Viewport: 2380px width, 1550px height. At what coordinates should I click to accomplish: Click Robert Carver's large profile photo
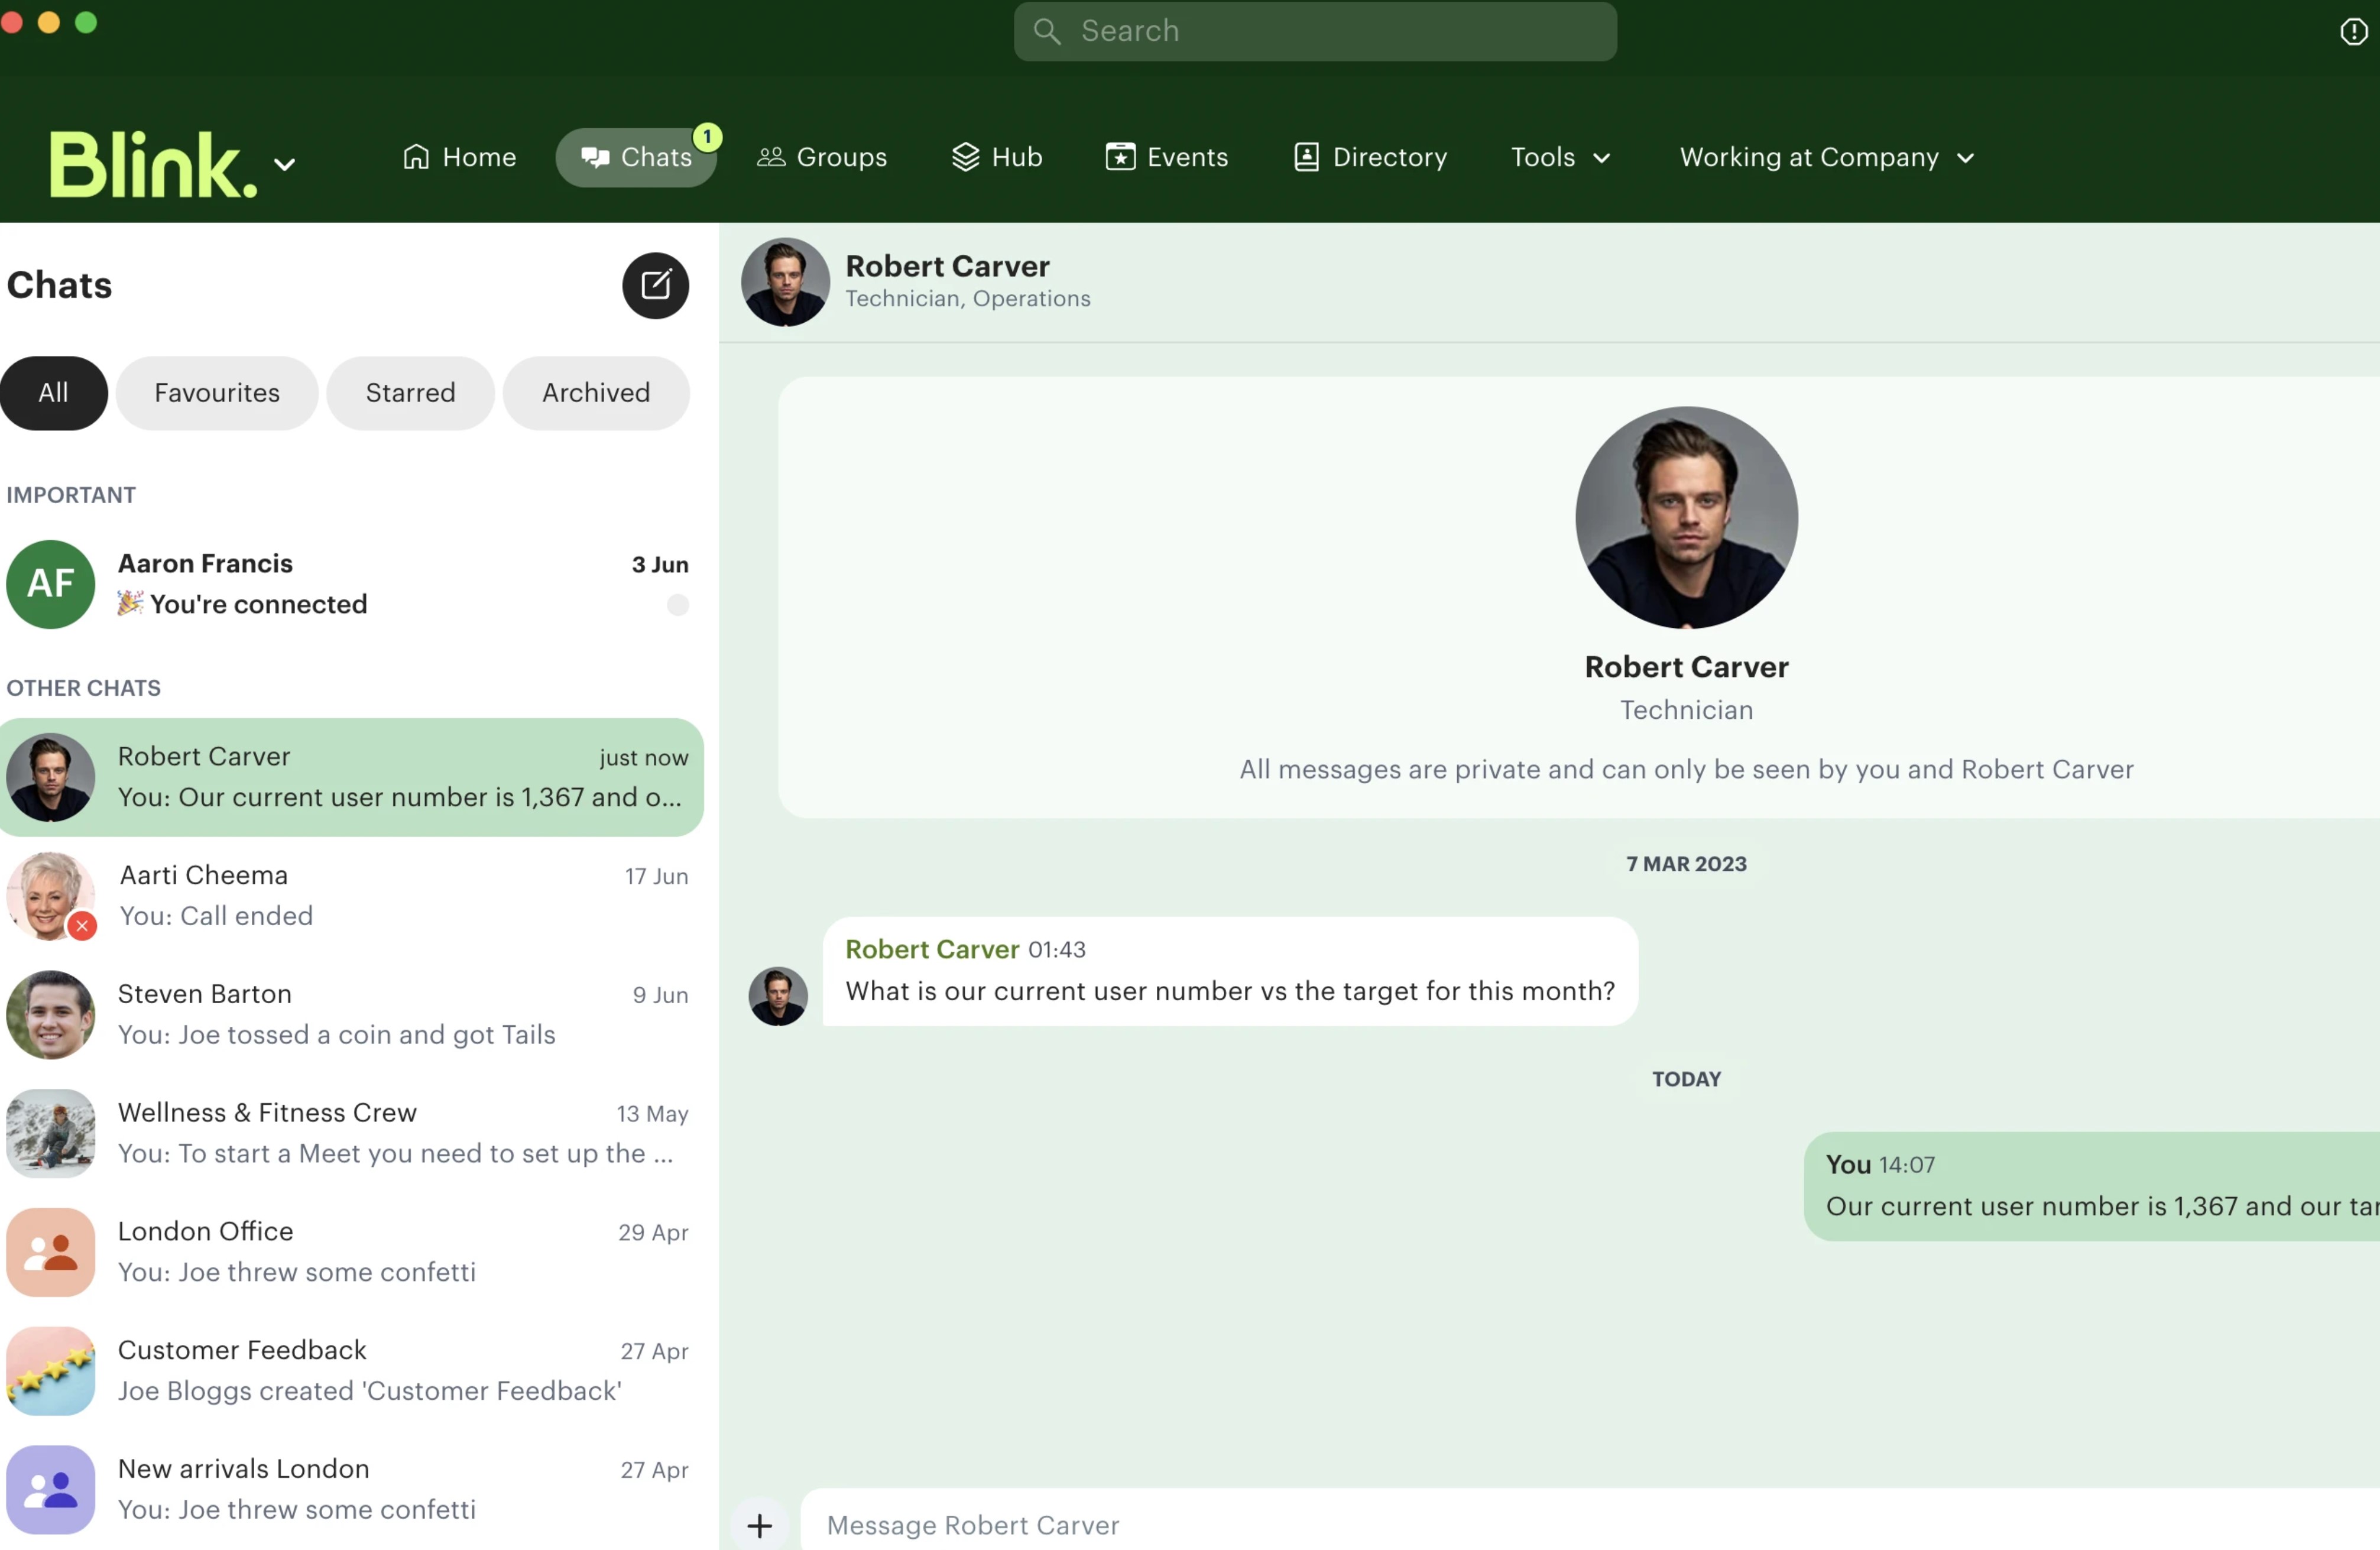pyautogui.click(x=1686, y=517)
